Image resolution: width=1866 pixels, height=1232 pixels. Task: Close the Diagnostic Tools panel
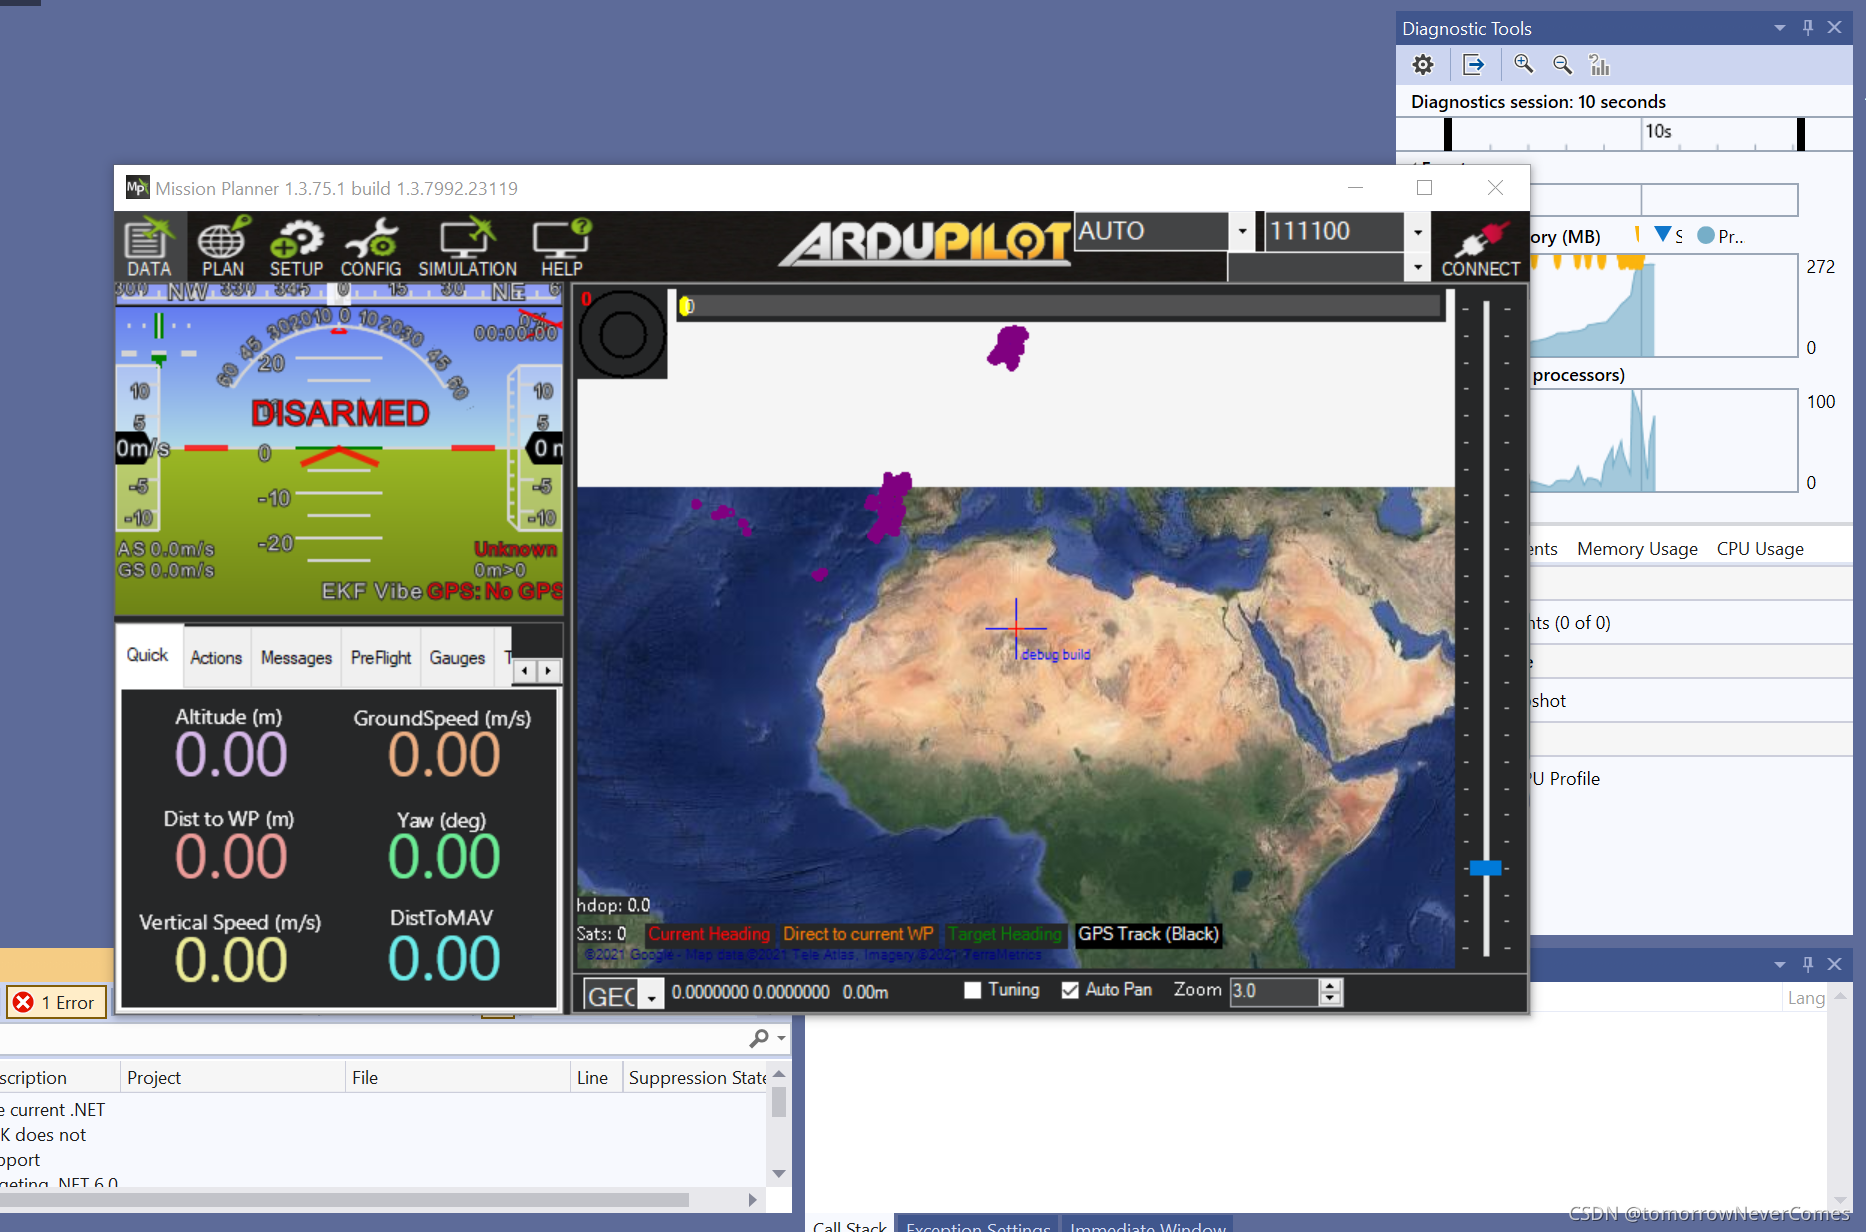click(1834, 28)
